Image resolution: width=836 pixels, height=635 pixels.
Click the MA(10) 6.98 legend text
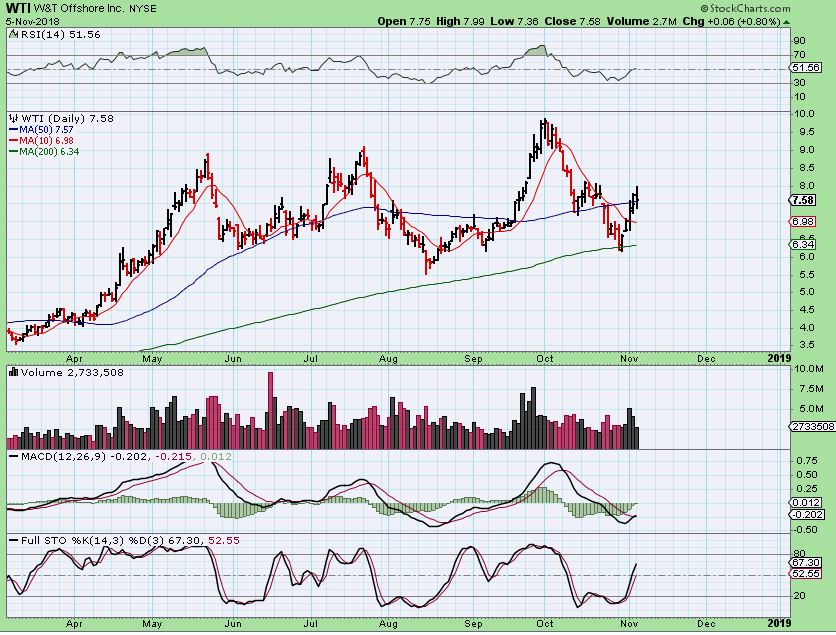(x=47, y=141)
